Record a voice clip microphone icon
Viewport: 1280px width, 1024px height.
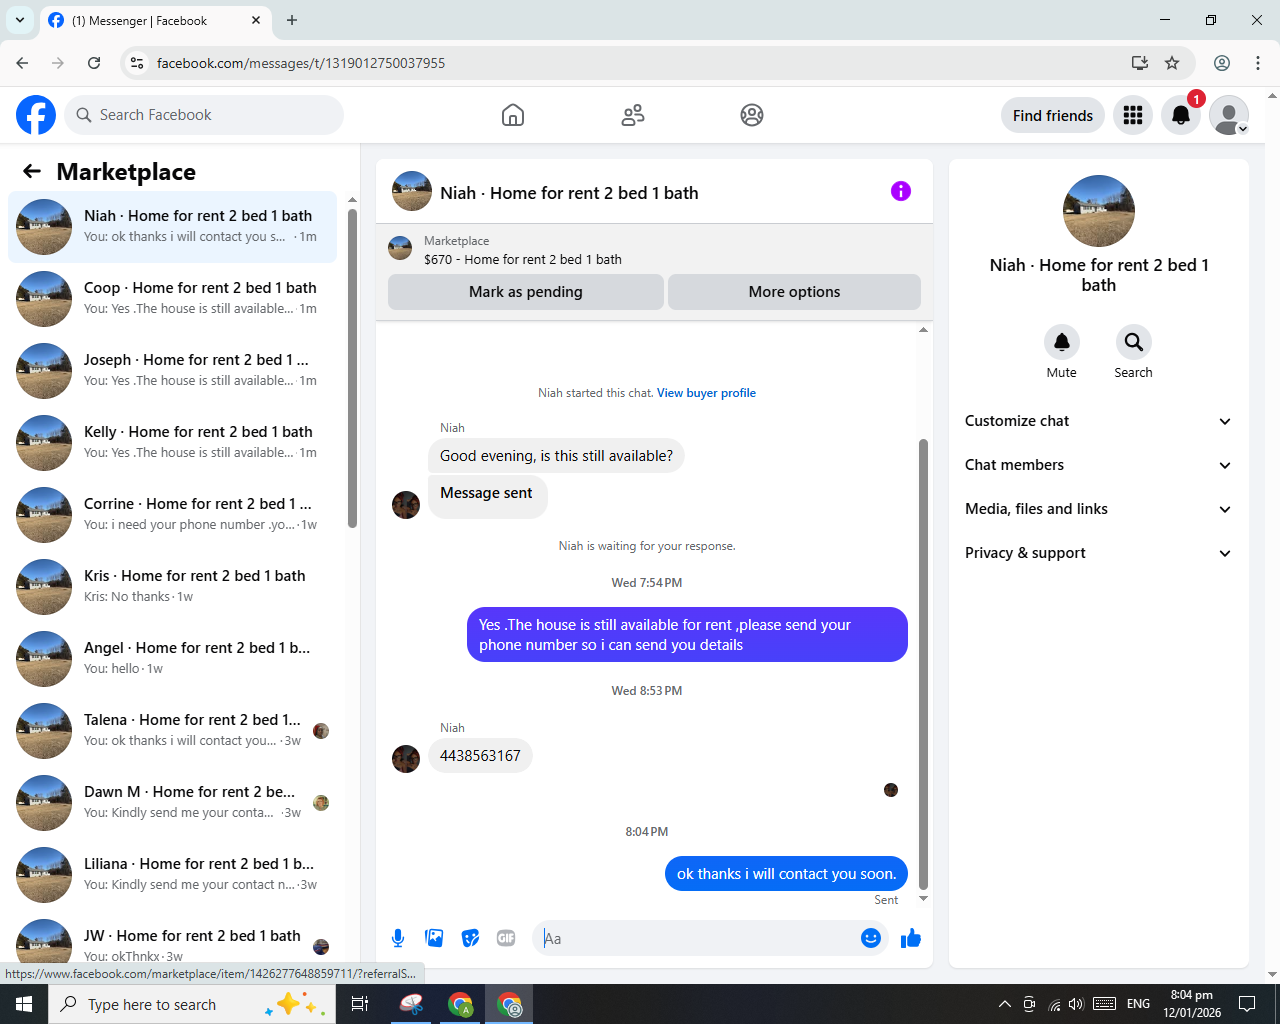(398, 938)
